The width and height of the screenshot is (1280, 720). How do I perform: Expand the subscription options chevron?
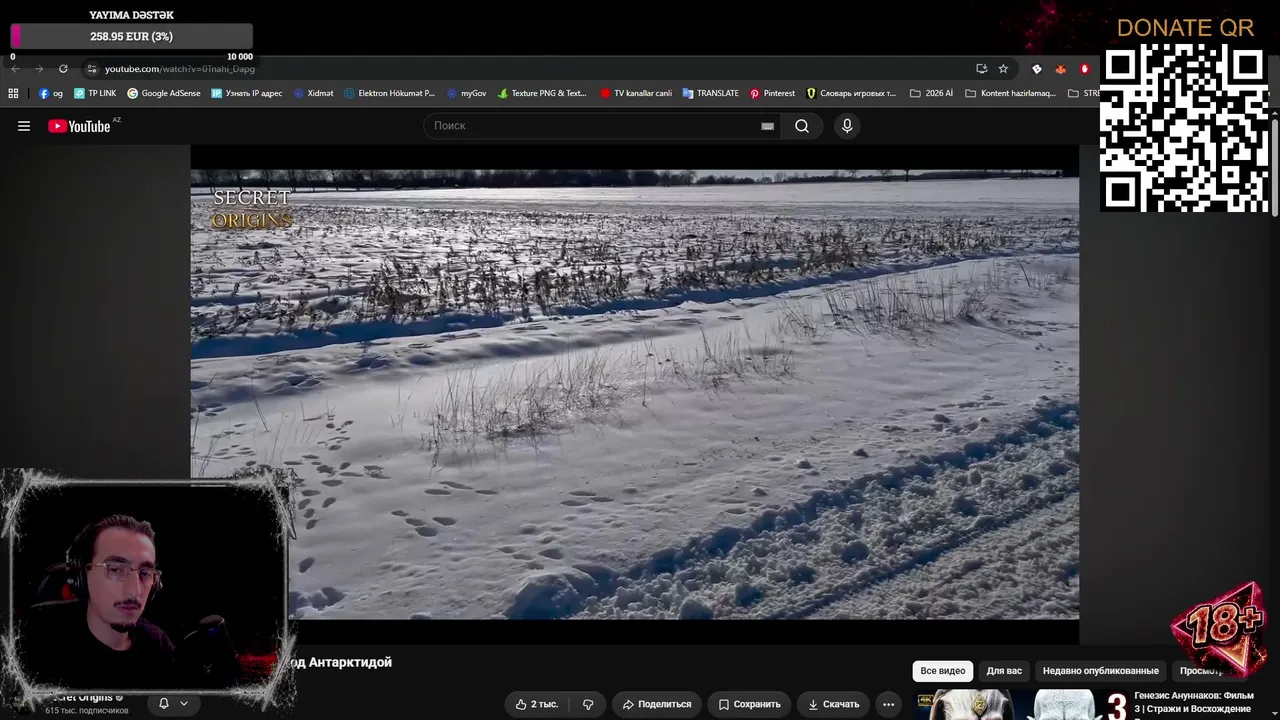pos(184,703)
